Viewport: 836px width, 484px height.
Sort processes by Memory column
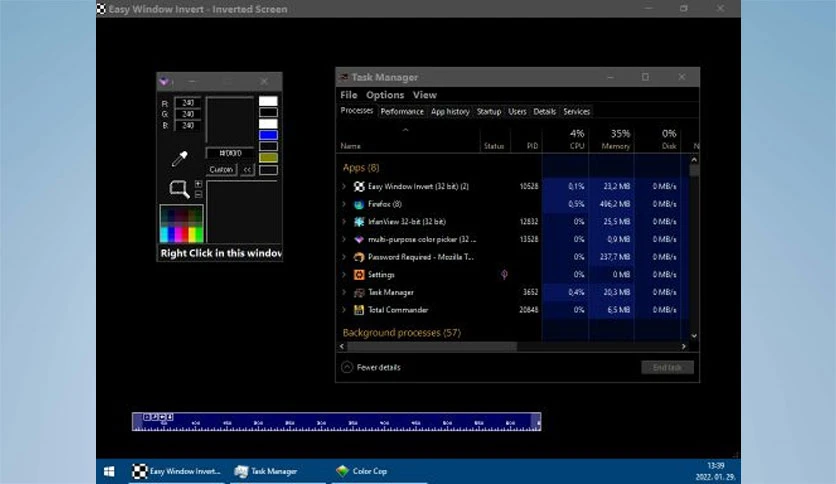click(x=612, y=139)
